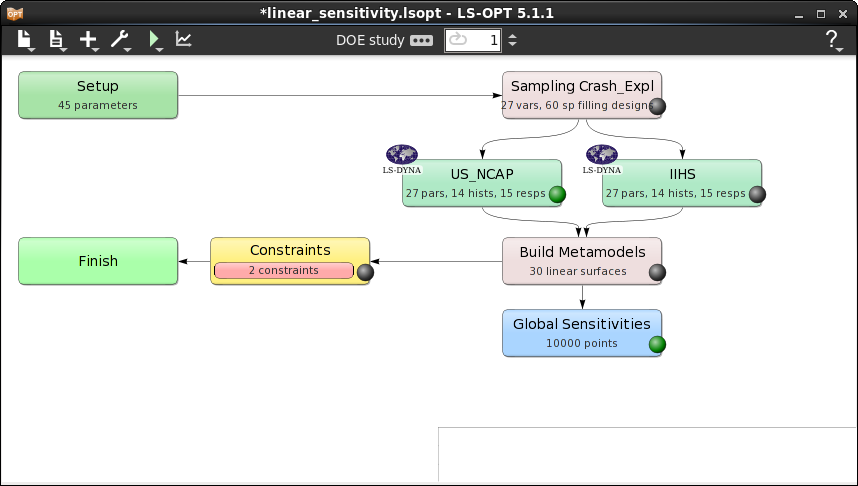Click gray status LED on IIHS

coord(757,194)
